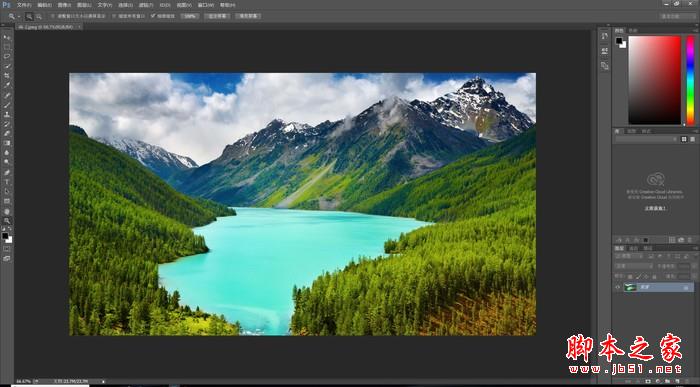
Task: Select the Gradient tool
Action: click(x=7, y=143)
